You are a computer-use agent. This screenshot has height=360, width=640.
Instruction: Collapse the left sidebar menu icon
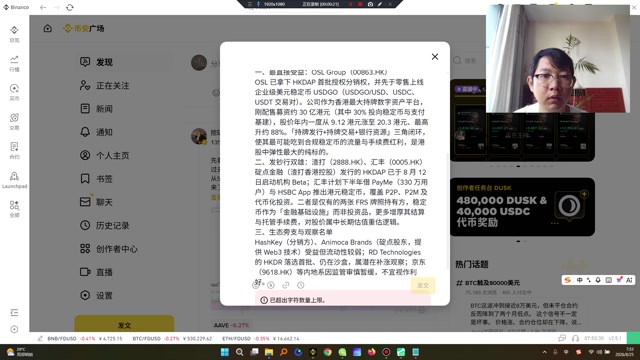coord(14,313)
